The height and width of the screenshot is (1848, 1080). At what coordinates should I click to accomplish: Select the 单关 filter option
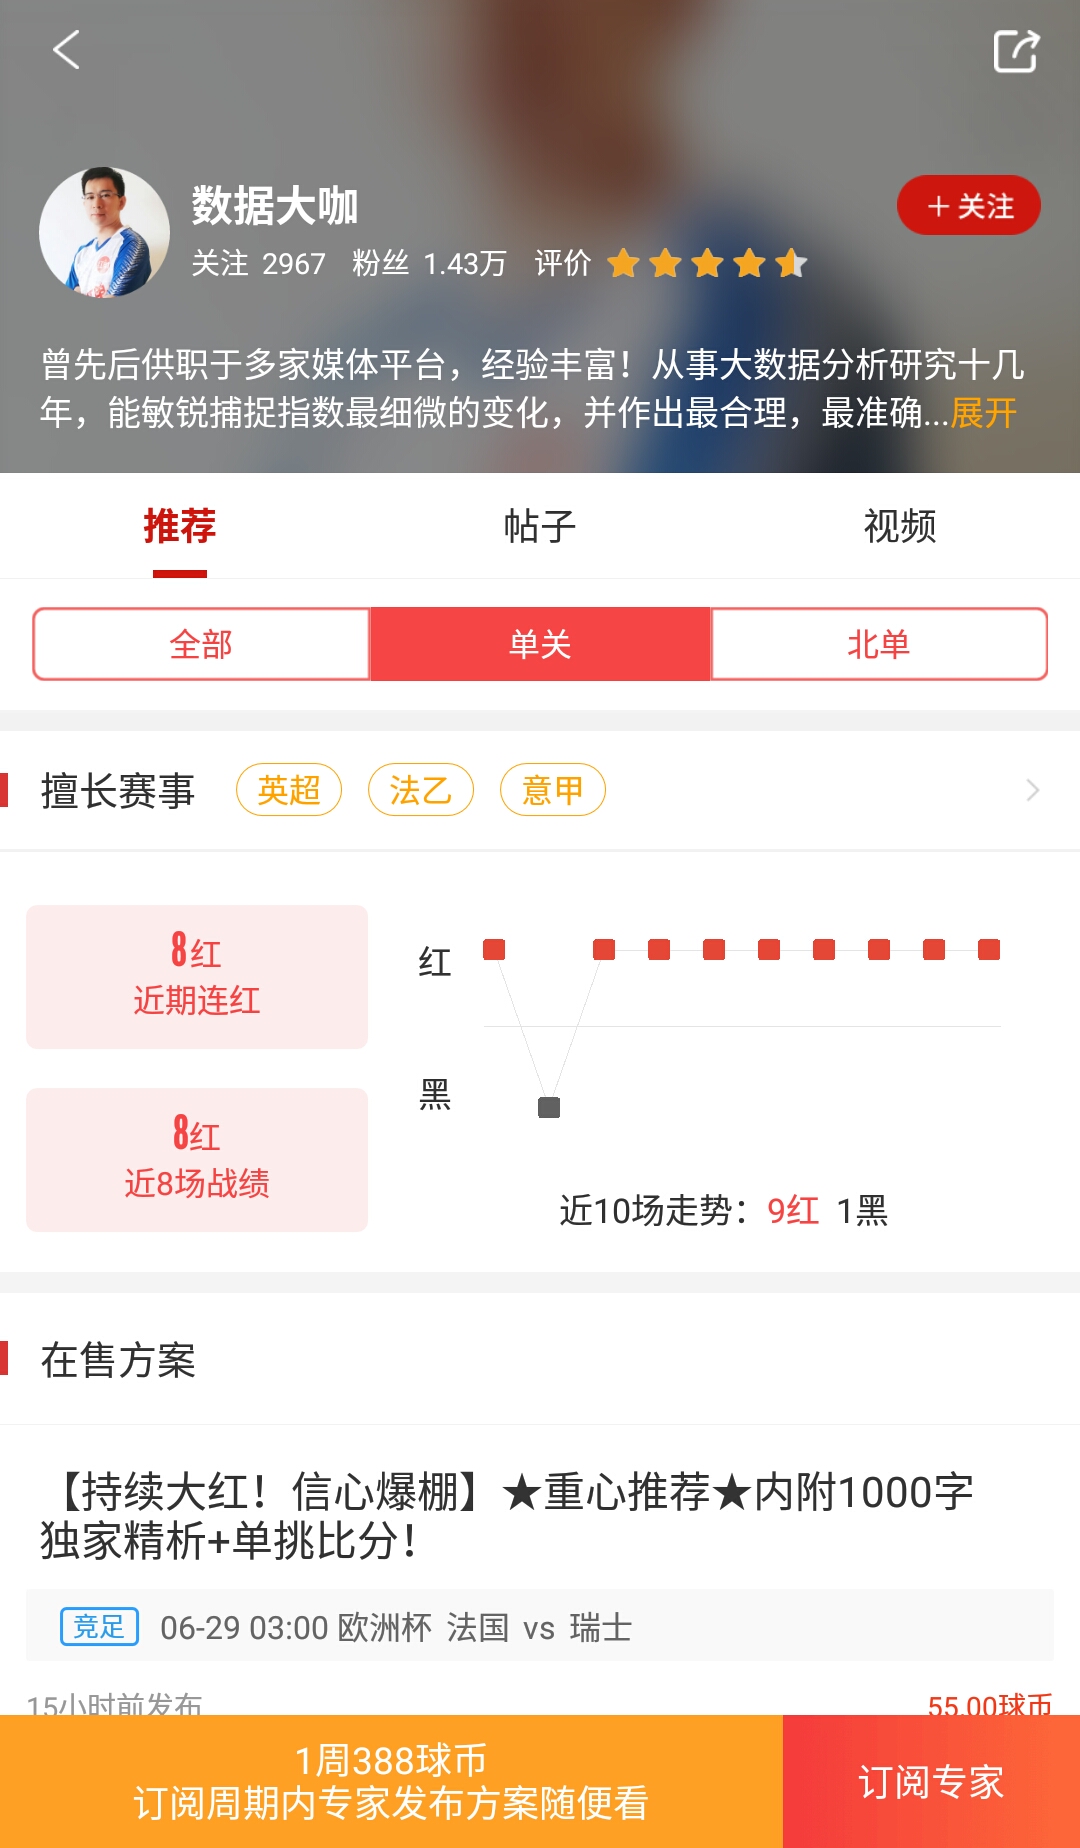(540, 644)
